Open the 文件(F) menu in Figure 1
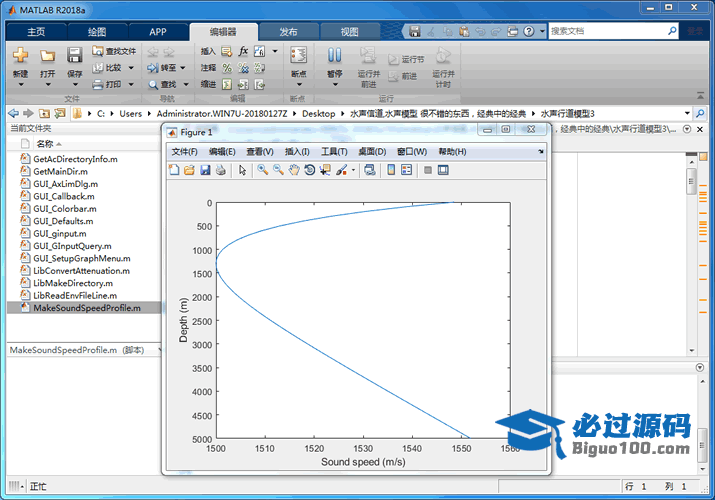This screenshot has height=500, width=715. point(184,152)
